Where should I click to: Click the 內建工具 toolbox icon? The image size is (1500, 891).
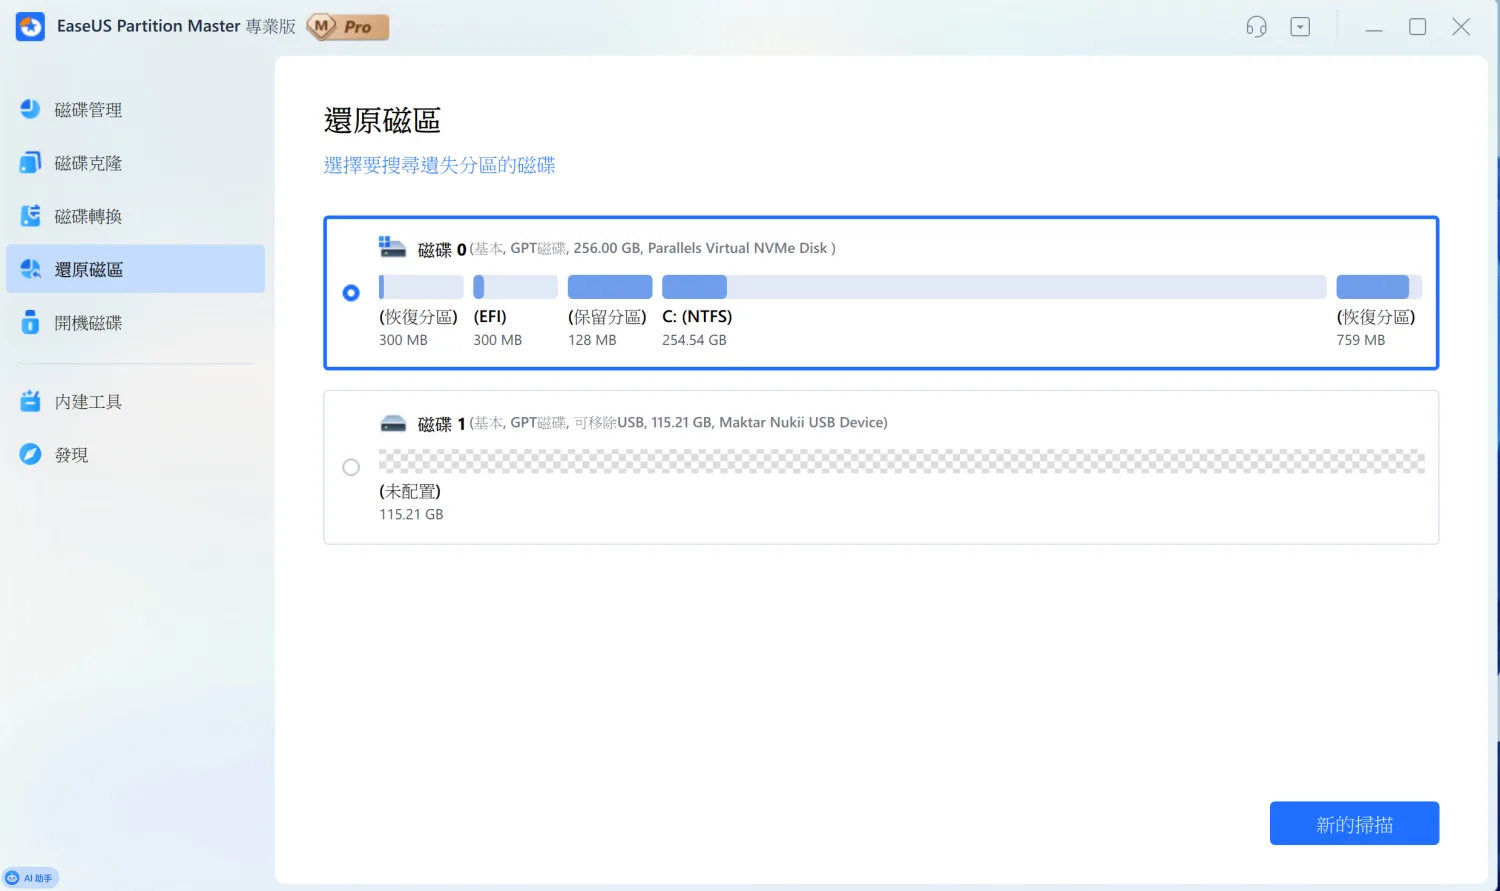30,401
